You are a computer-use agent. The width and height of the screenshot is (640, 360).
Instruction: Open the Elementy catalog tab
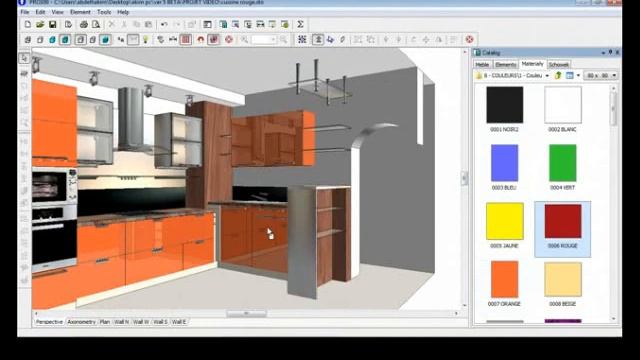(x=506, y=64)
